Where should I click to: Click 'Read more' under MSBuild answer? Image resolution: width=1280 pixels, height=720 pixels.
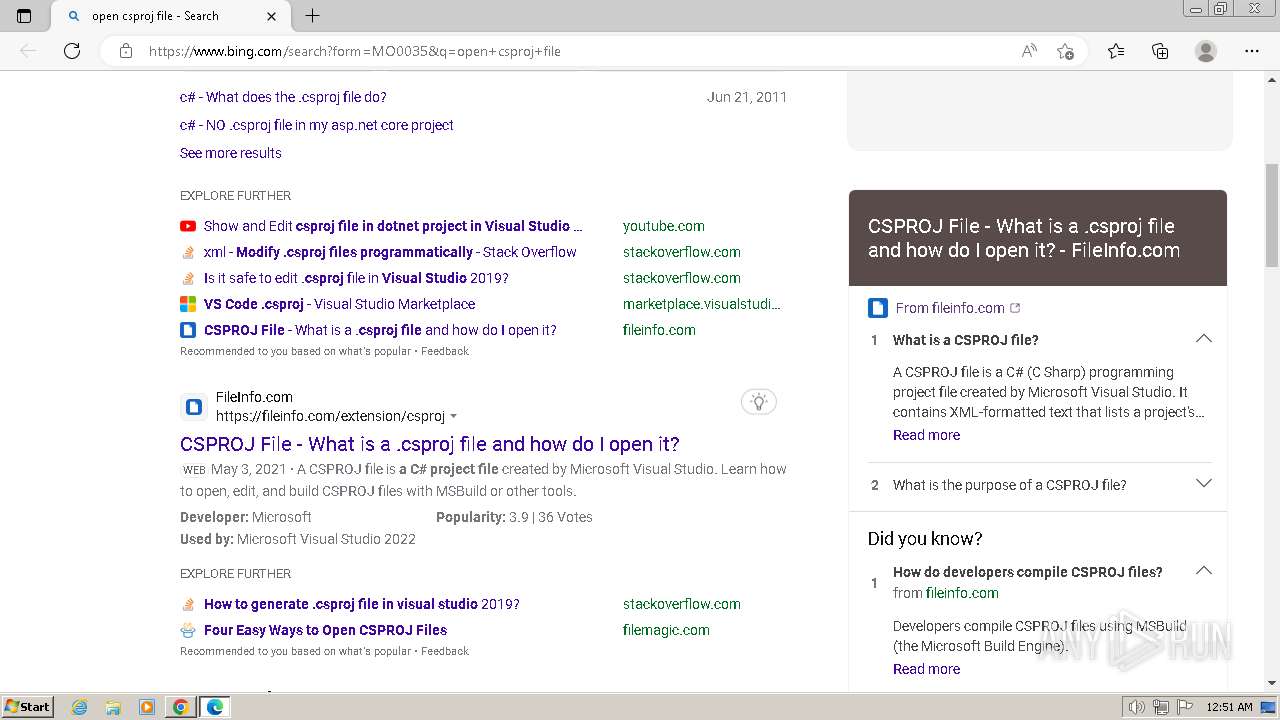pos(926,669)
